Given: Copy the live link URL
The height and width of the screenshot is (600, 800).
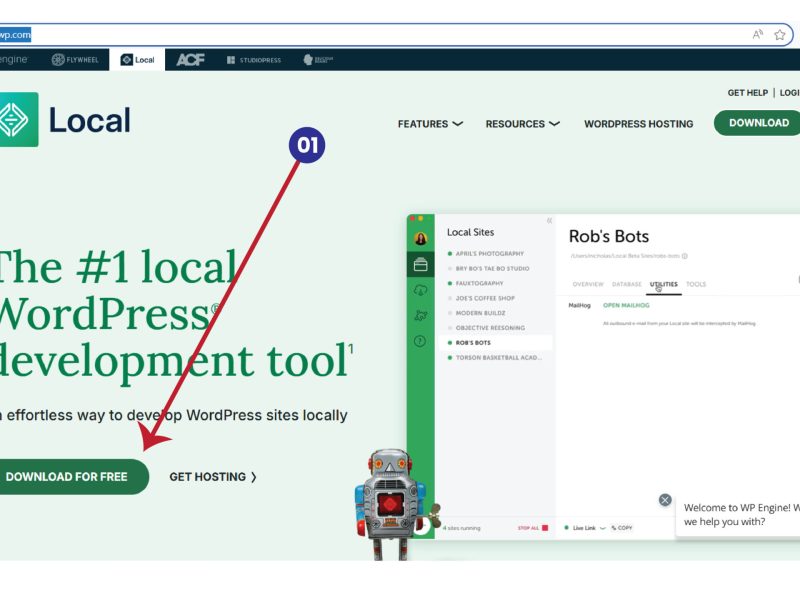Looking at the screenshot, I should coord(622,528).
